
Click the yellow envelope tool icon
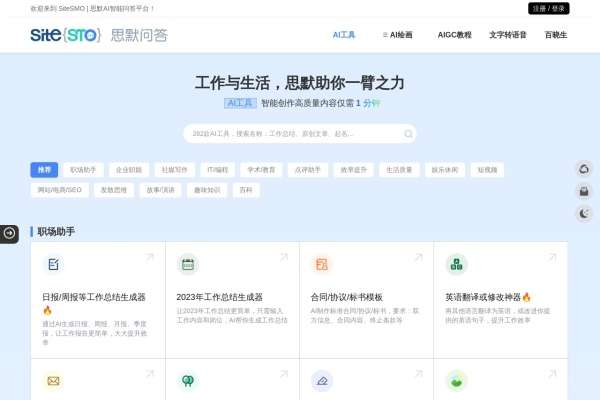[54, 381]
